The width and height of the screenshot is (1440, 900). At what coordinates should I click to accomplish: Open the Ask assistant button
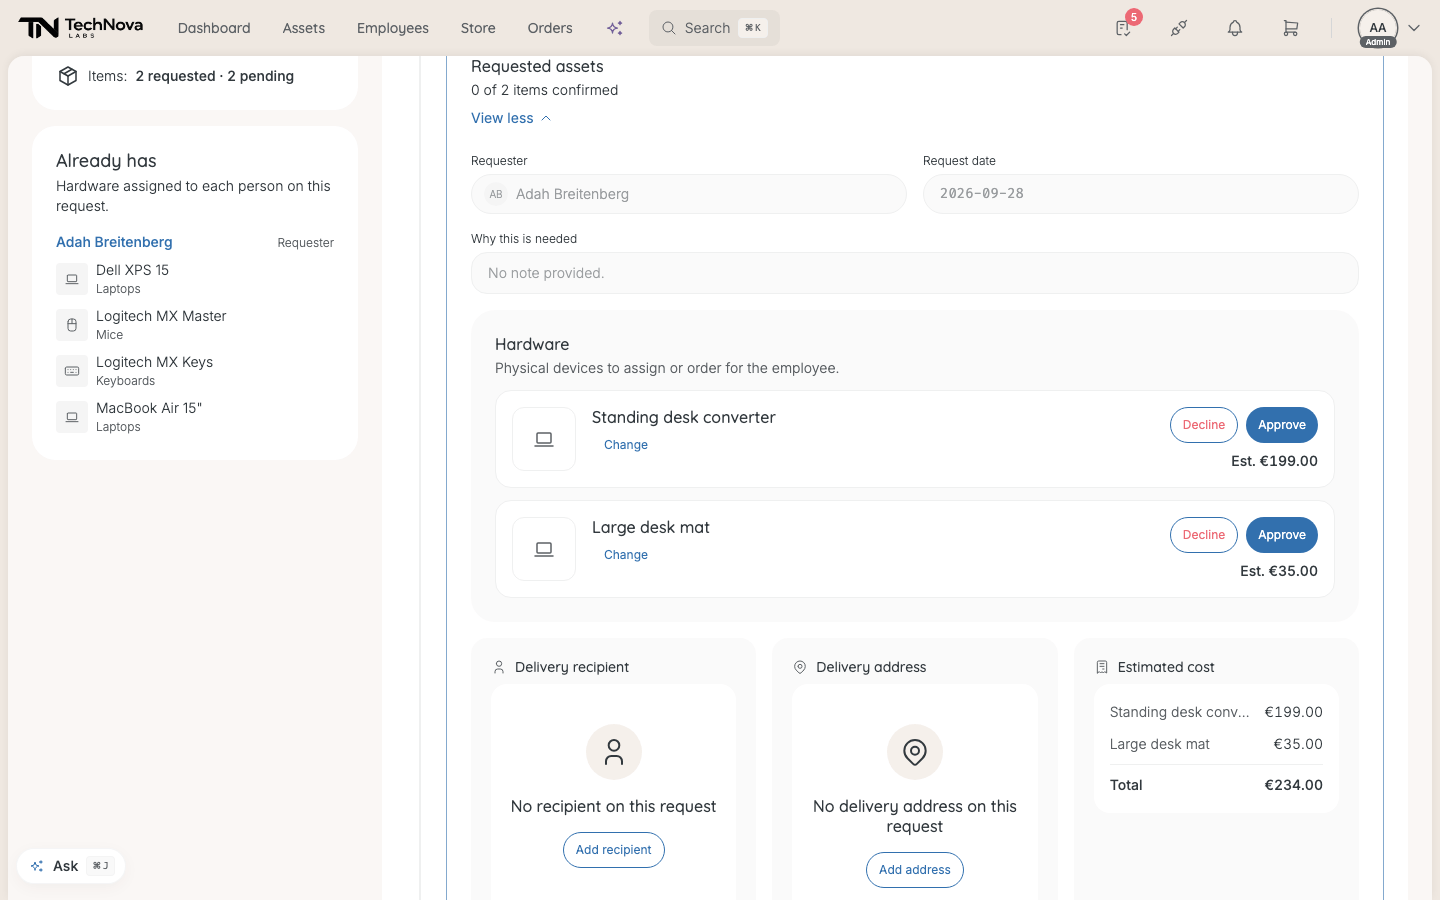pyautogui.click(x=71, y=866)
